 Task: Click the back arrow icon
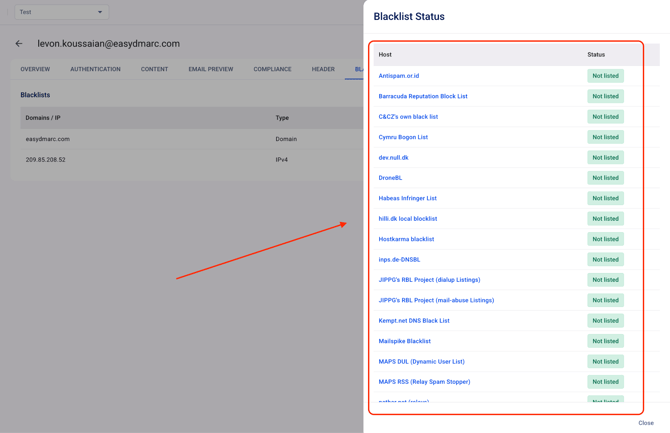click(x=19, y=44)
